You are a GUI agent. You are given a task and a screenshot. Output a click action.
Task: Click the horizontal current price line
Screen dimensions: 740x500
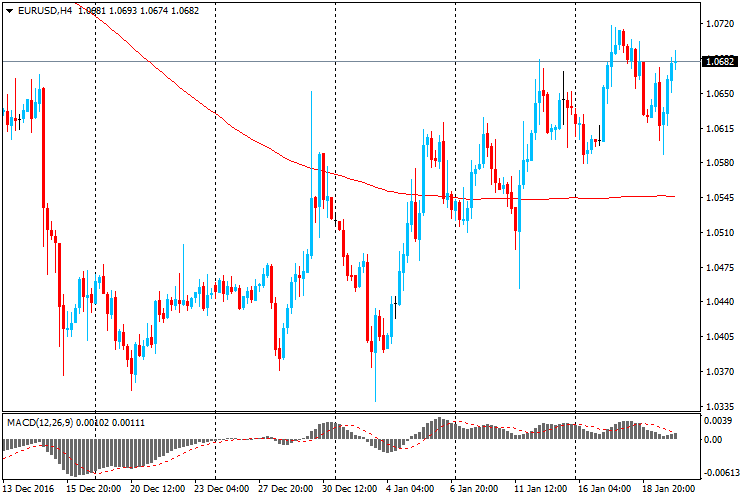(300, 62)
